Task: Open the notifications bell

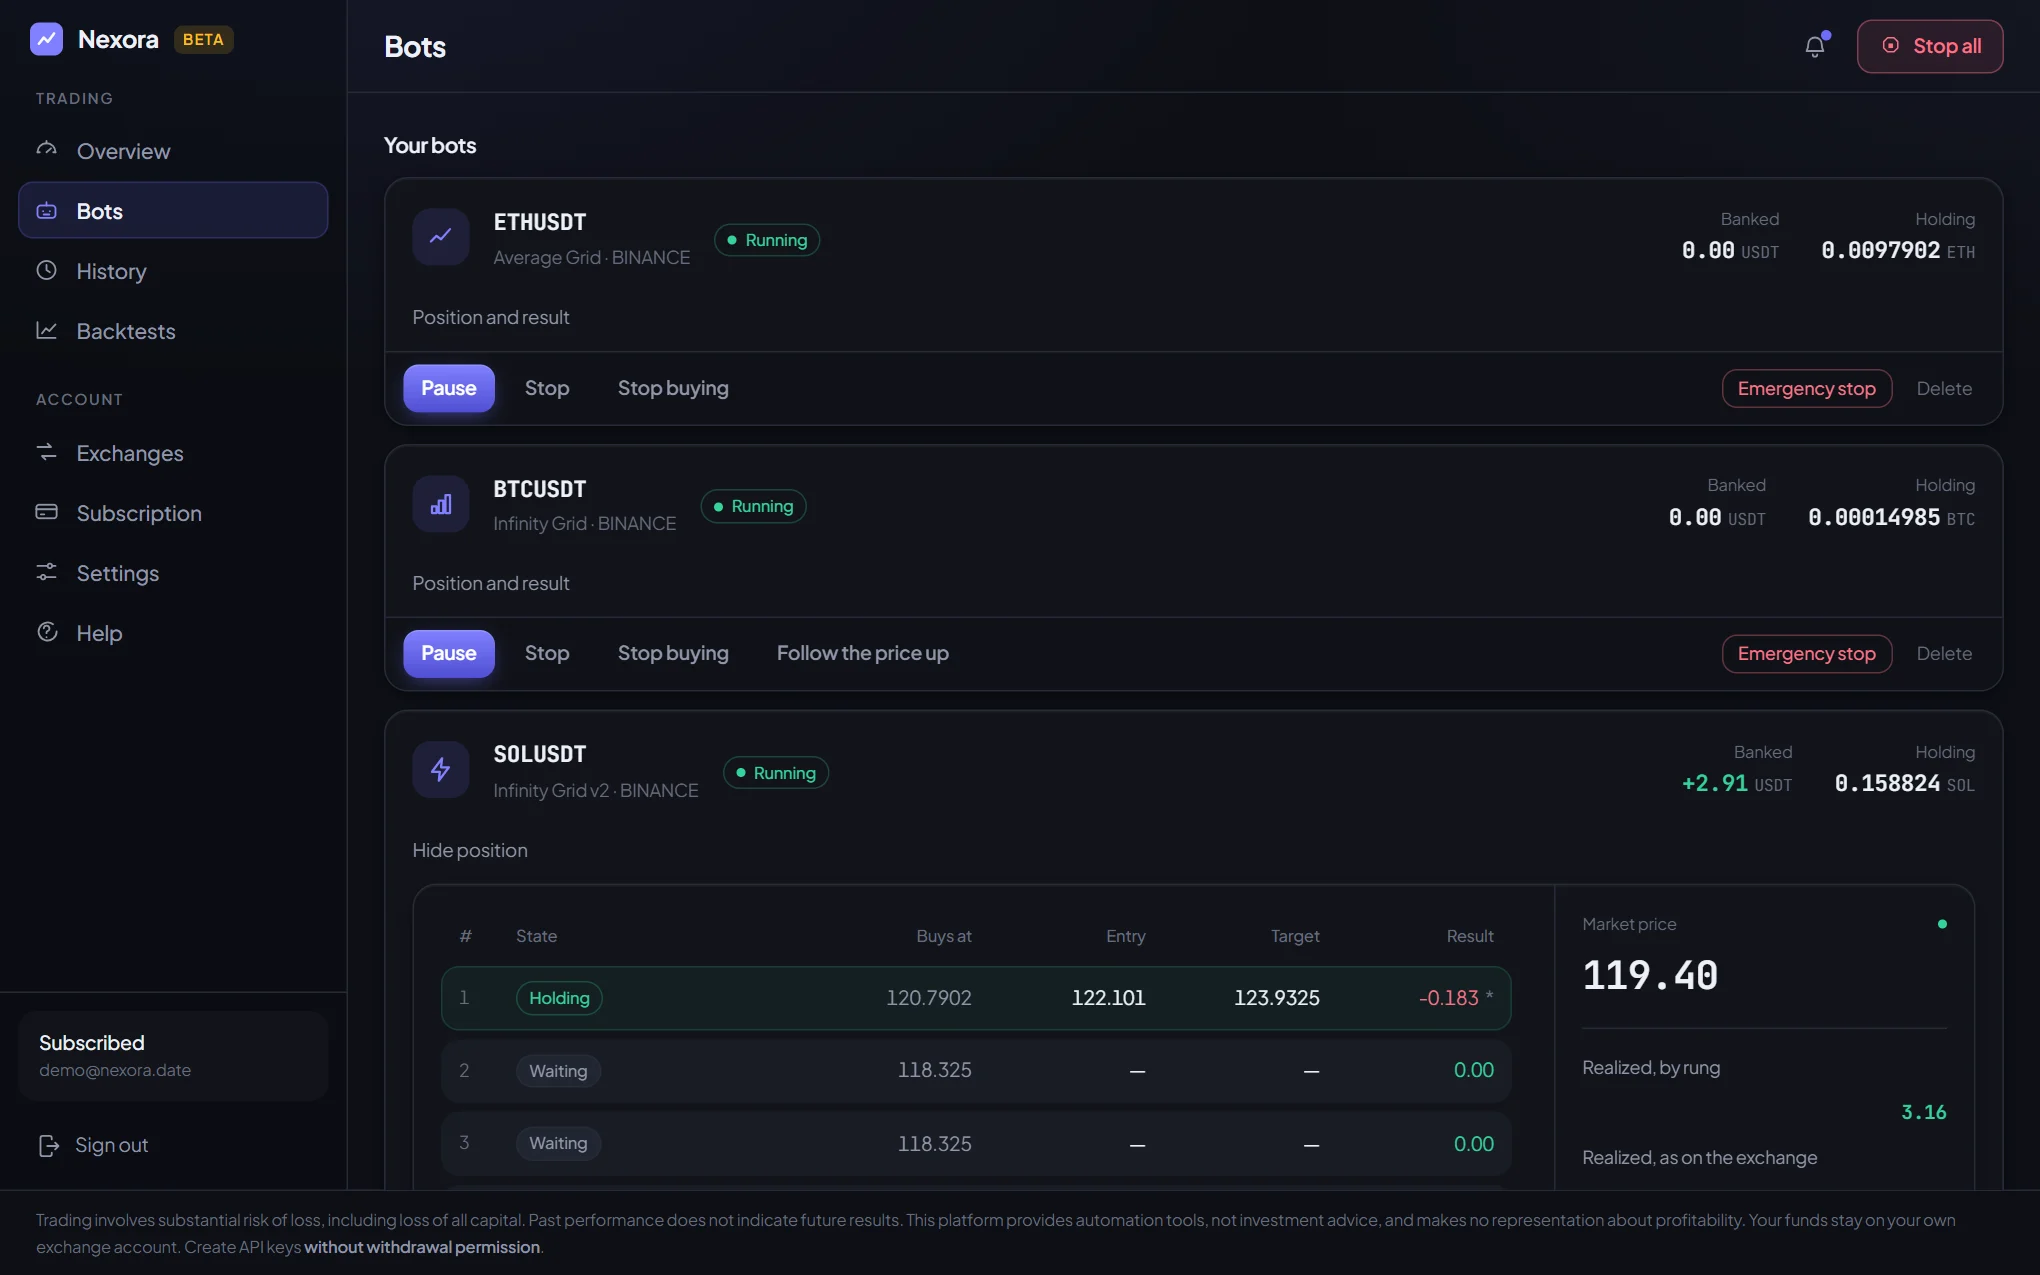Action: [x=1815, y=46]
